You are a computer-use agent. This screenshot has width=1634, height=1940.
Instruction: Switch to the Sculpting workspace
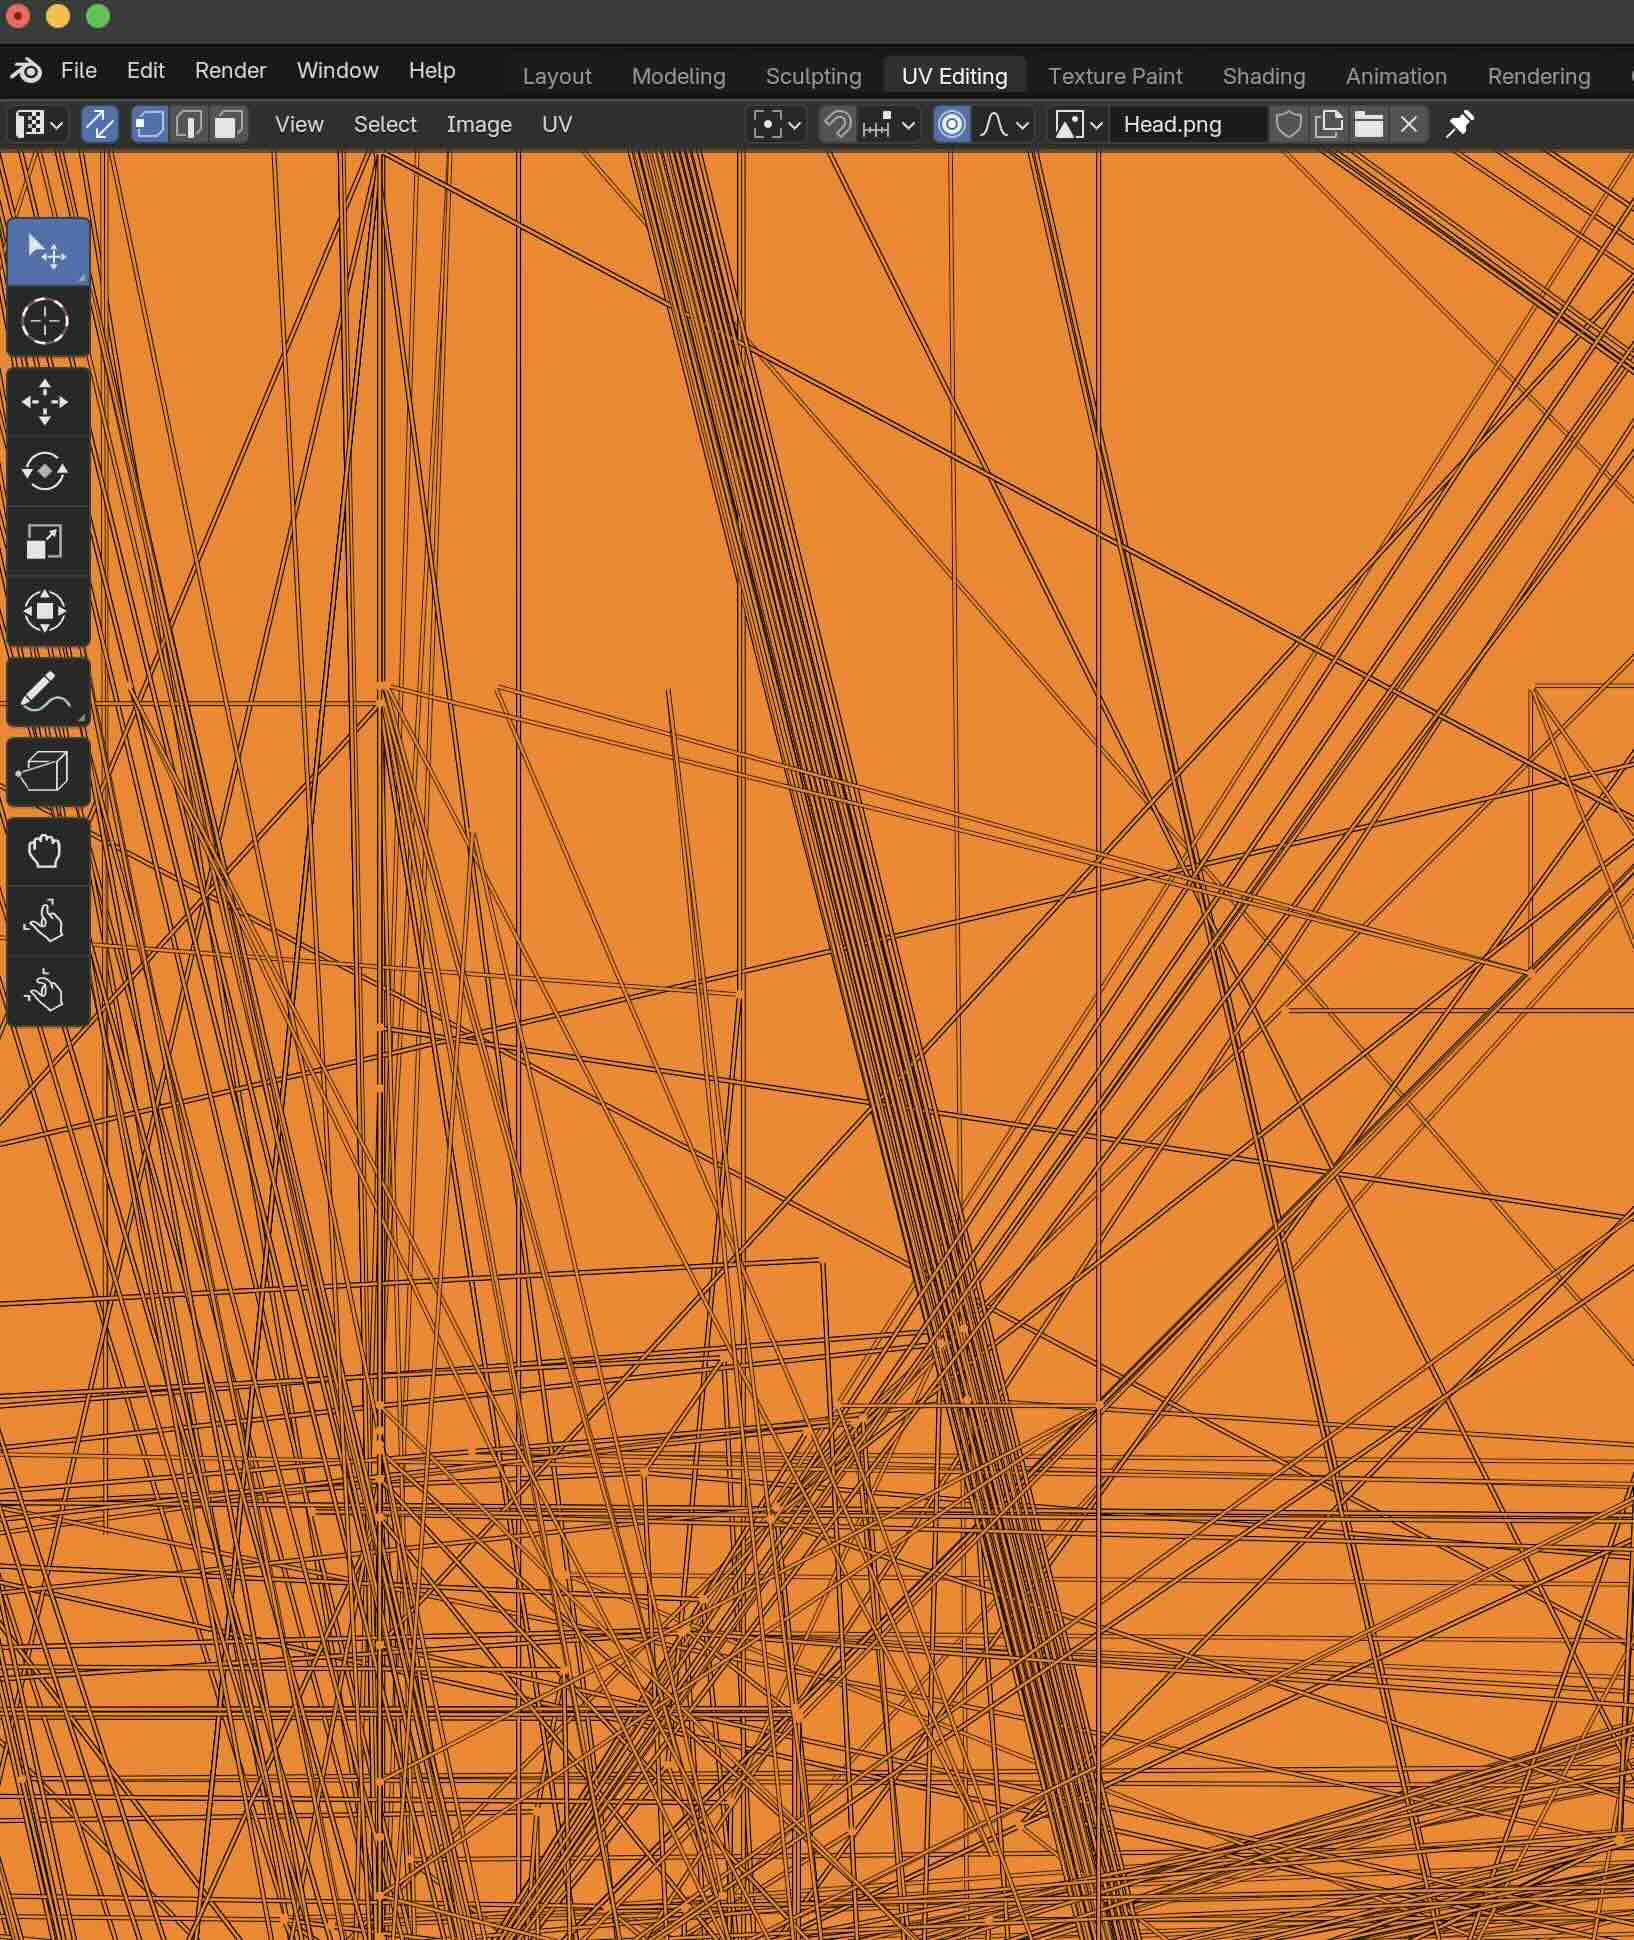[x=813, y=76]
